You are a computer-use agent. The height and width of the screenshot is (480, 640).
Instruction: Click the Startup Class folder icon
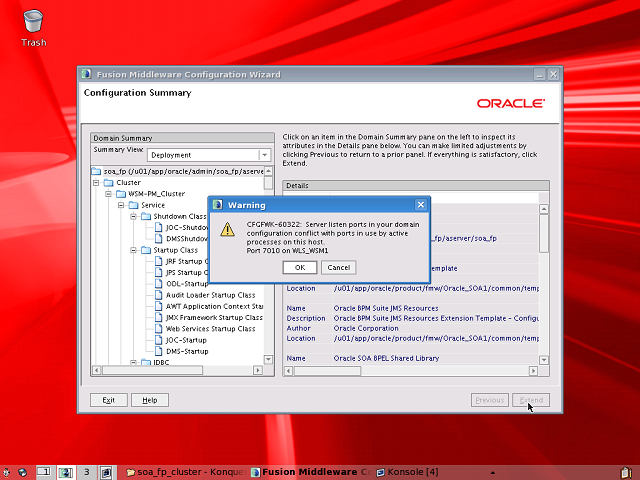coord(146,250)
